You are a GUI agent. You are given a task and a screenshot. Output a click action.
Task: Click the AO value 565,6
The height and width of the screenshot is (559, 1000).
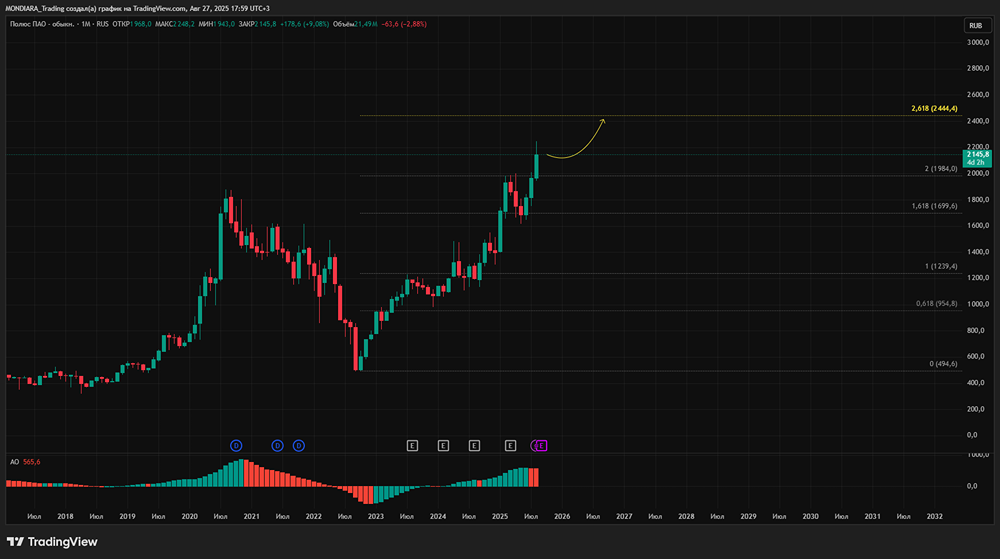(x=31, y=462)
